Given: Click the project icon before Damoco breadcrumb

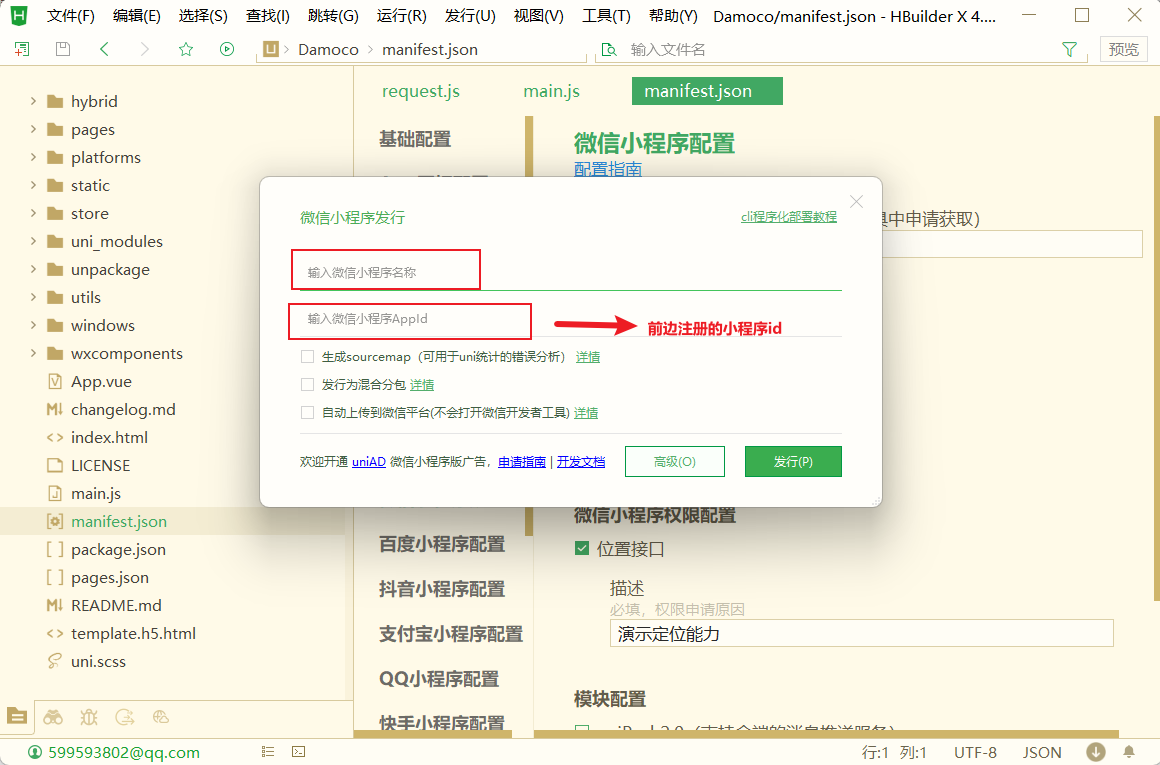Looking at the screenshot, I should click(x=271, y=50).
